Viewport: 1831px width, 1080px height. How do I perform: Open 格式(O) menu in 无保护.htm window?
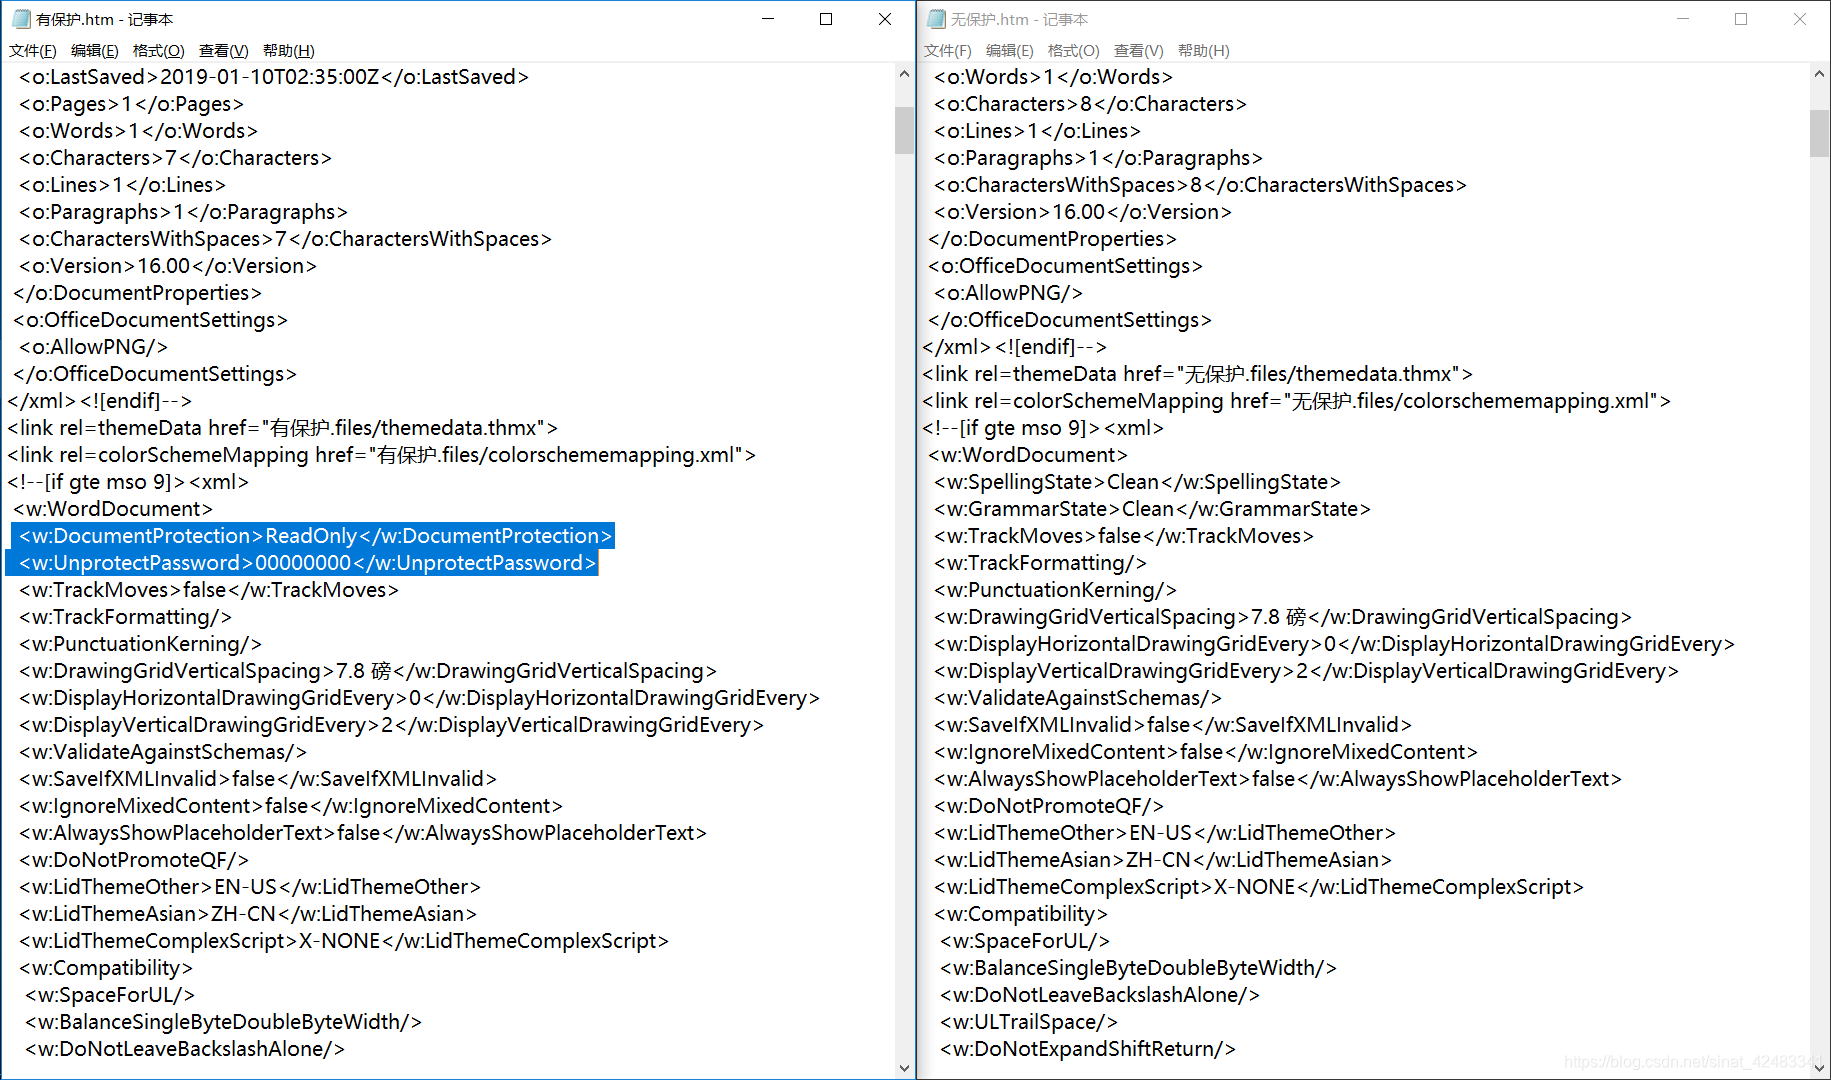click(x=1074, y=50)
